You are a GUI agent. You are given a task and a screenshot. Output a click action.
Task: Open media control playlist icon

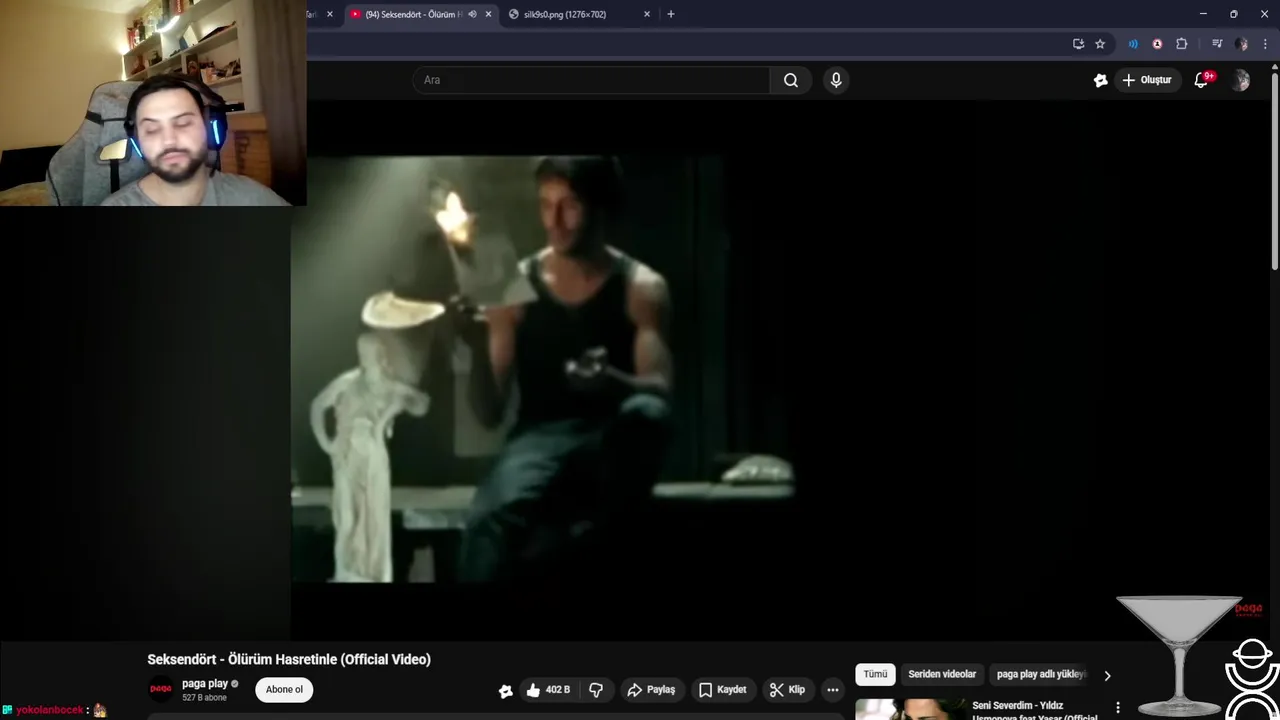point(1217,44)
